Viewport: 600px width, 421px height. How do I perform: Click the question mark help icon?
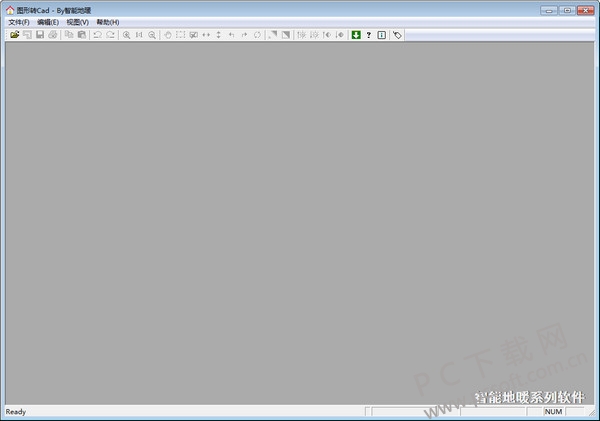368,35
